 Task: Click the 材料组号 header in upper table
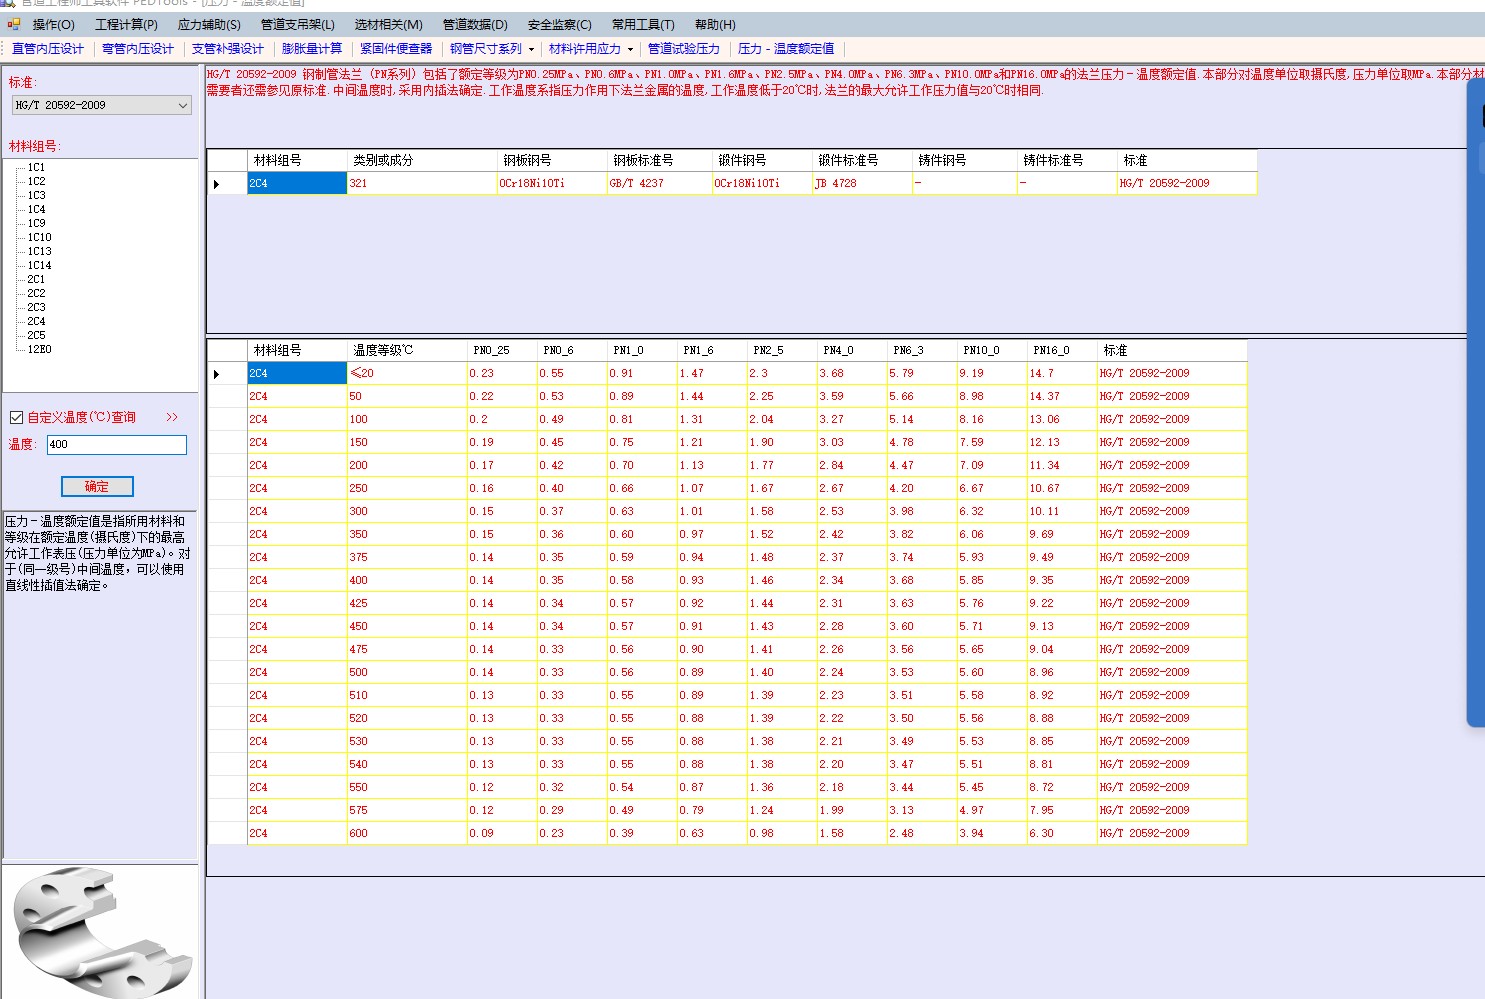[297, 160]
